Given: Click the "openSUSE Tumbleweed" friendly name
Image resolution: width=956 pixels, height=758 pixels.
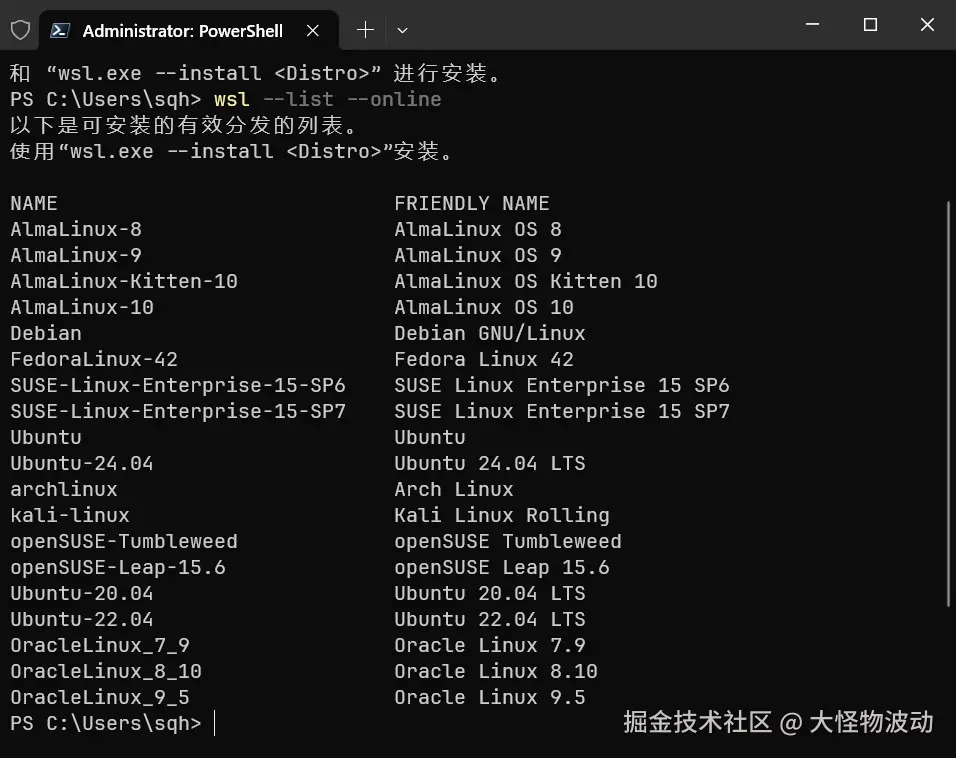Looking at the screenshot, I should coord(508,541).
